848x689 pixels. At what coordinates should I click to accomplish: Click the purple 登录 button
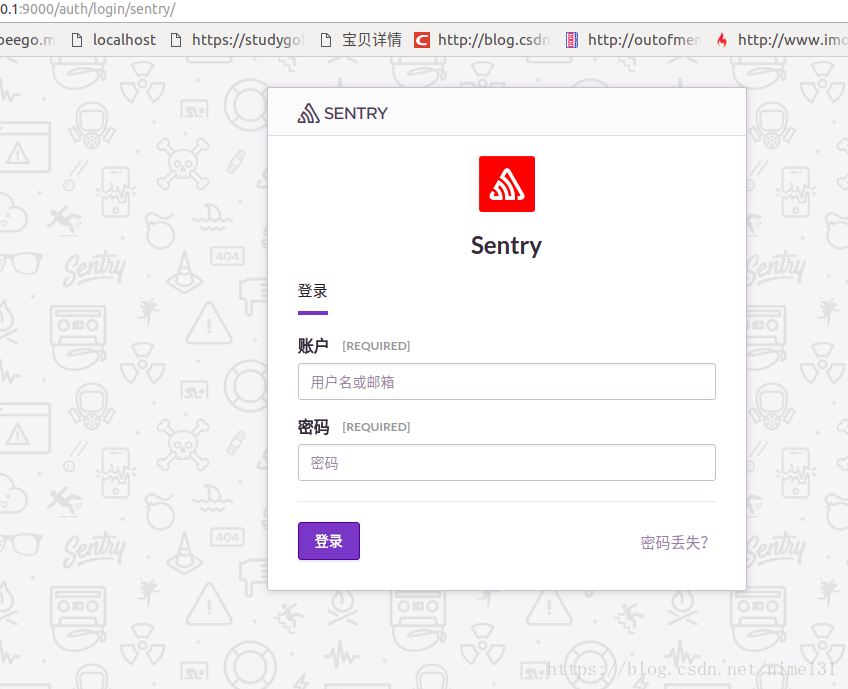[x=329, y=541]
